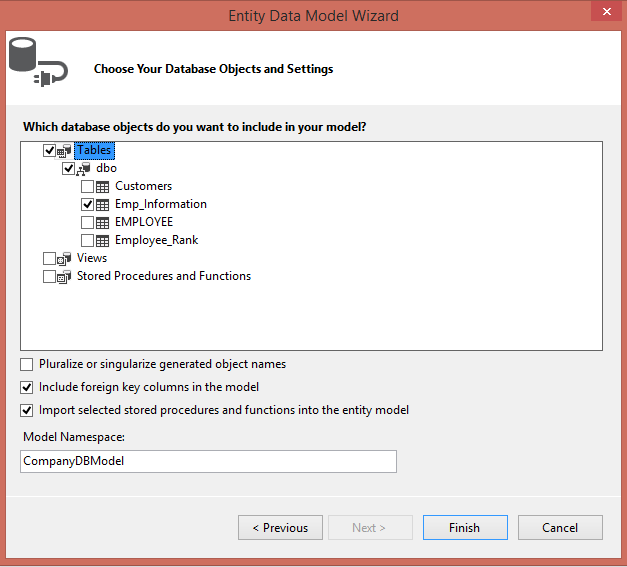This screenshot has width=627, height=567.
Task: Check the Customers table checkbox
Action: (87, 186)
